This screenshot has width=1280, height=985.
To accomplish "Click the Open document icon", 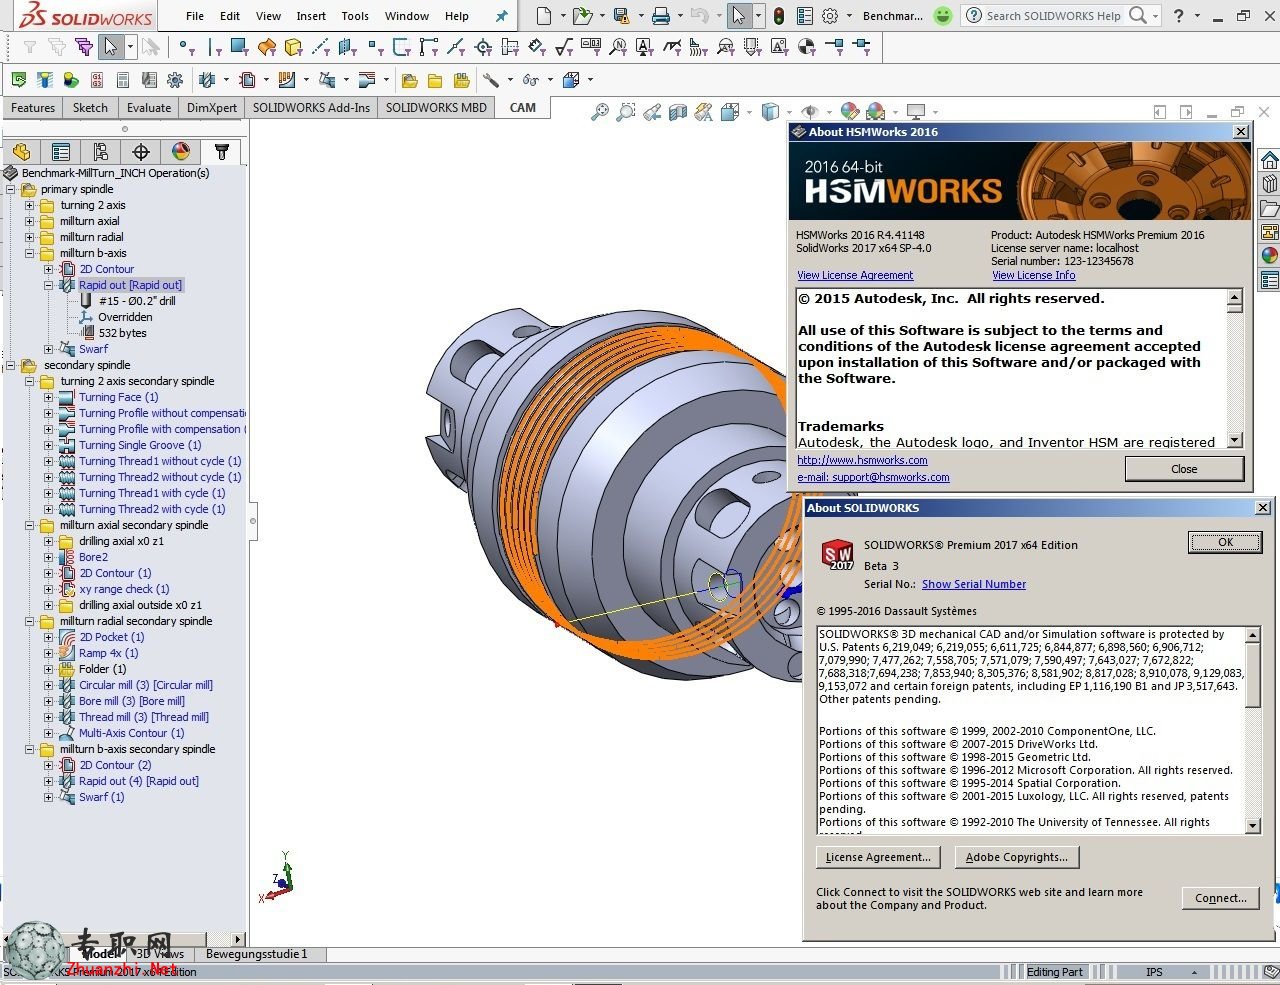I will 582,16.
